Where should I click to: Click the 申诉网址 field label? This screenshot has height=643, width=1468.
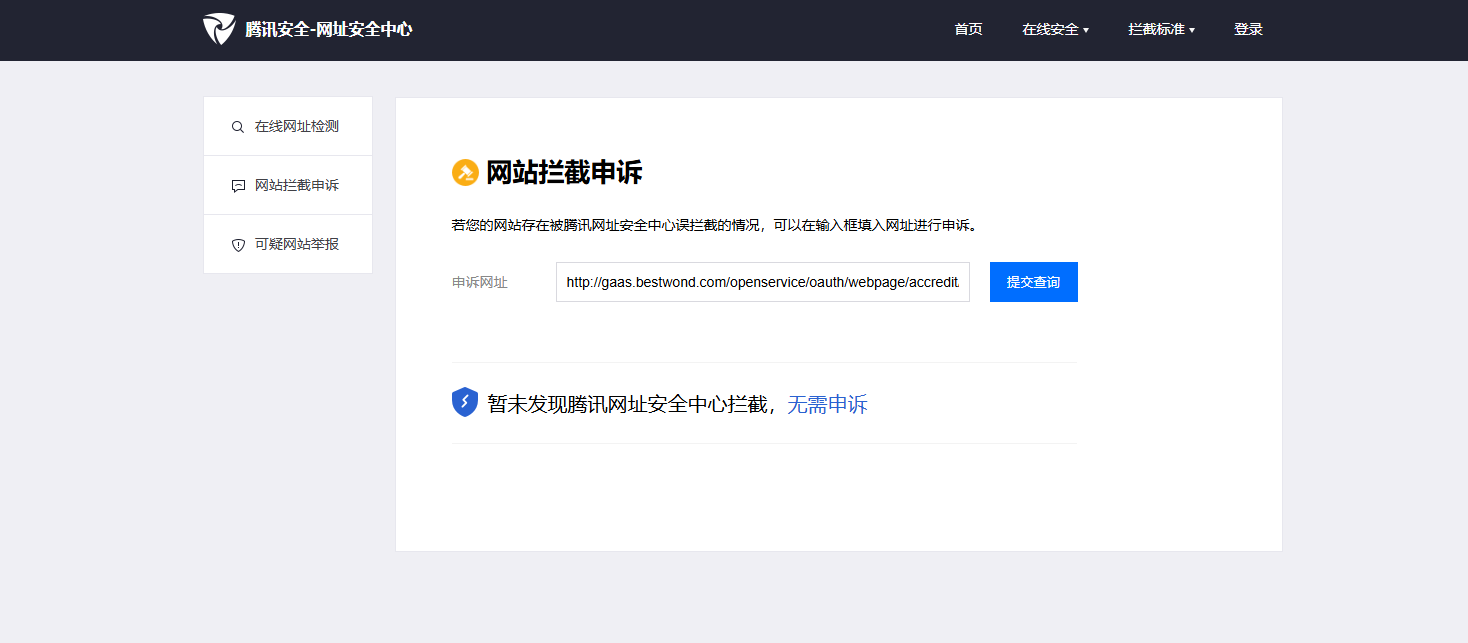(480, 283)
